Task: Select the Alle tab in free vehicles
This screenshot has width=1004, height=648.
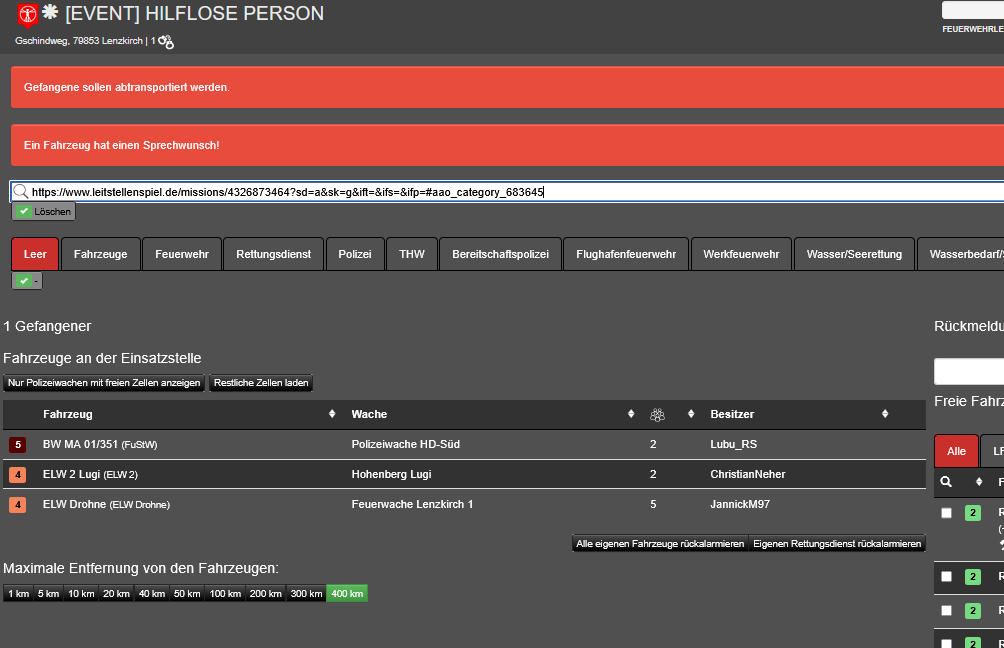Action: 956,451
